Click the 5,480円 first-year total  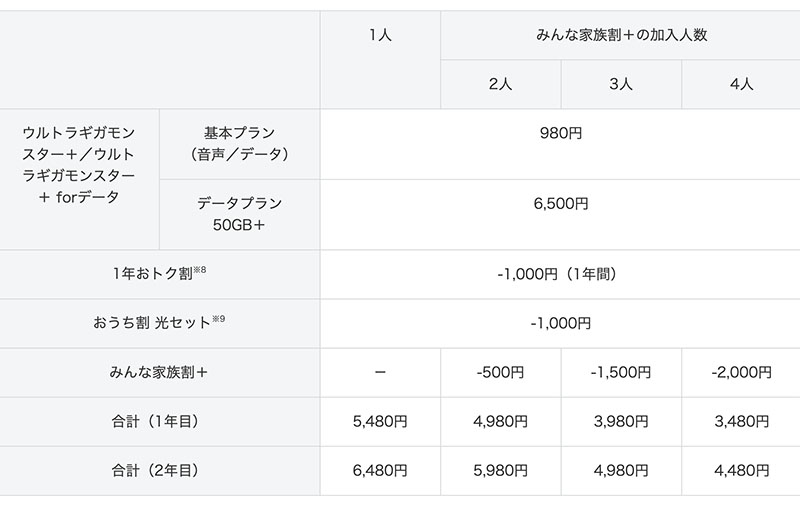[380, 421]
